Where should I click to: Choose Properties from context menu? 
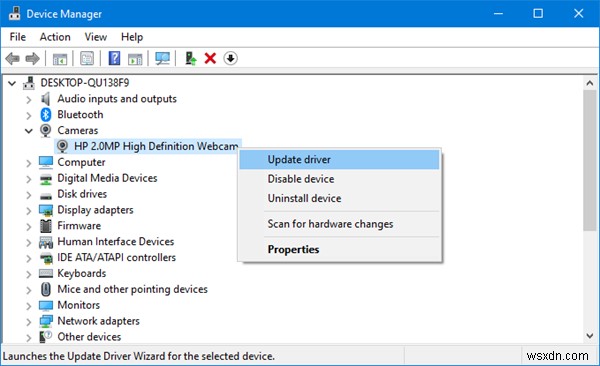tap(339, 250)
